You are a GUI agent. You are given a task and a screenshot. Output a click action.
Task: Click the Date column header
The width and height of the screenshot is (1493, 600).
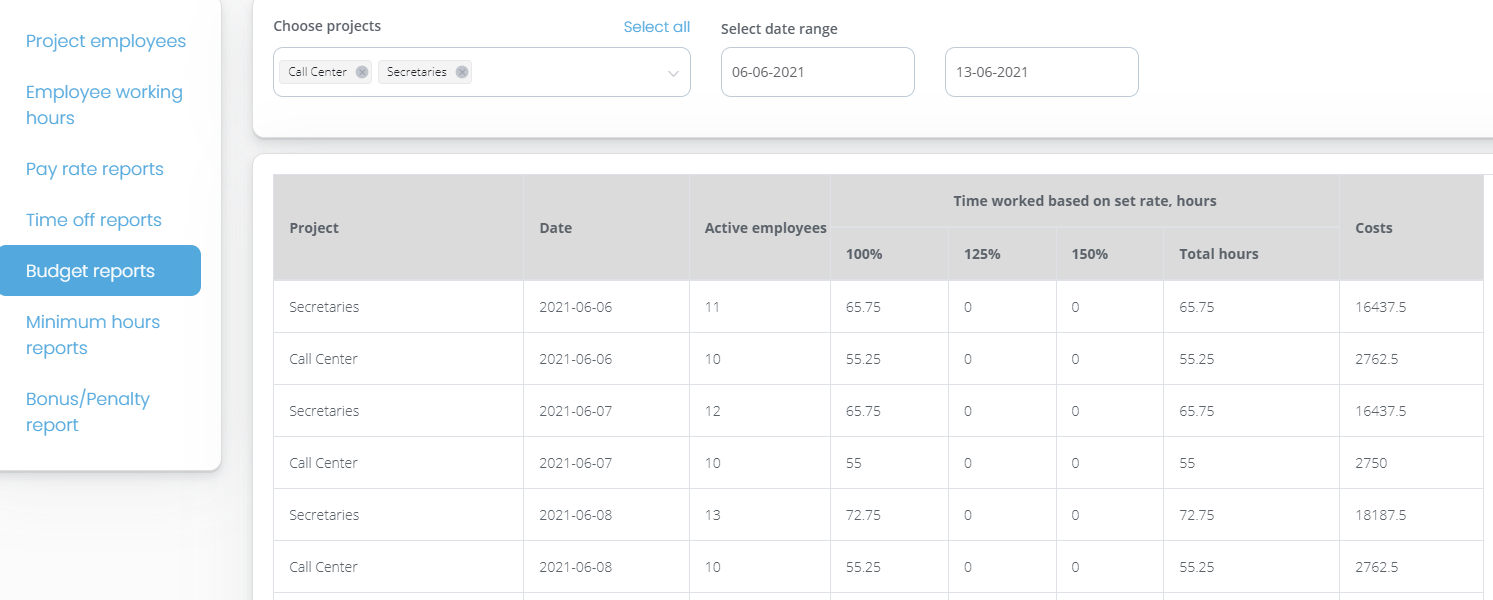pyautogui.click(x=606, y=228)
